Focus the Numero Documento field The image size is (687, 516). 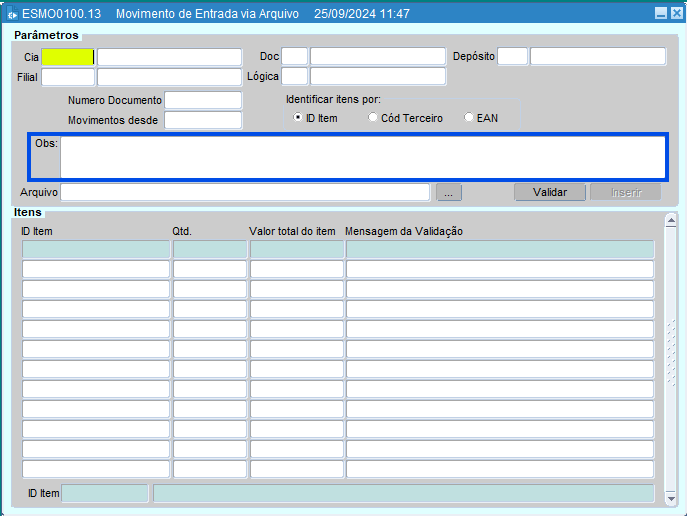coord(203,100)
